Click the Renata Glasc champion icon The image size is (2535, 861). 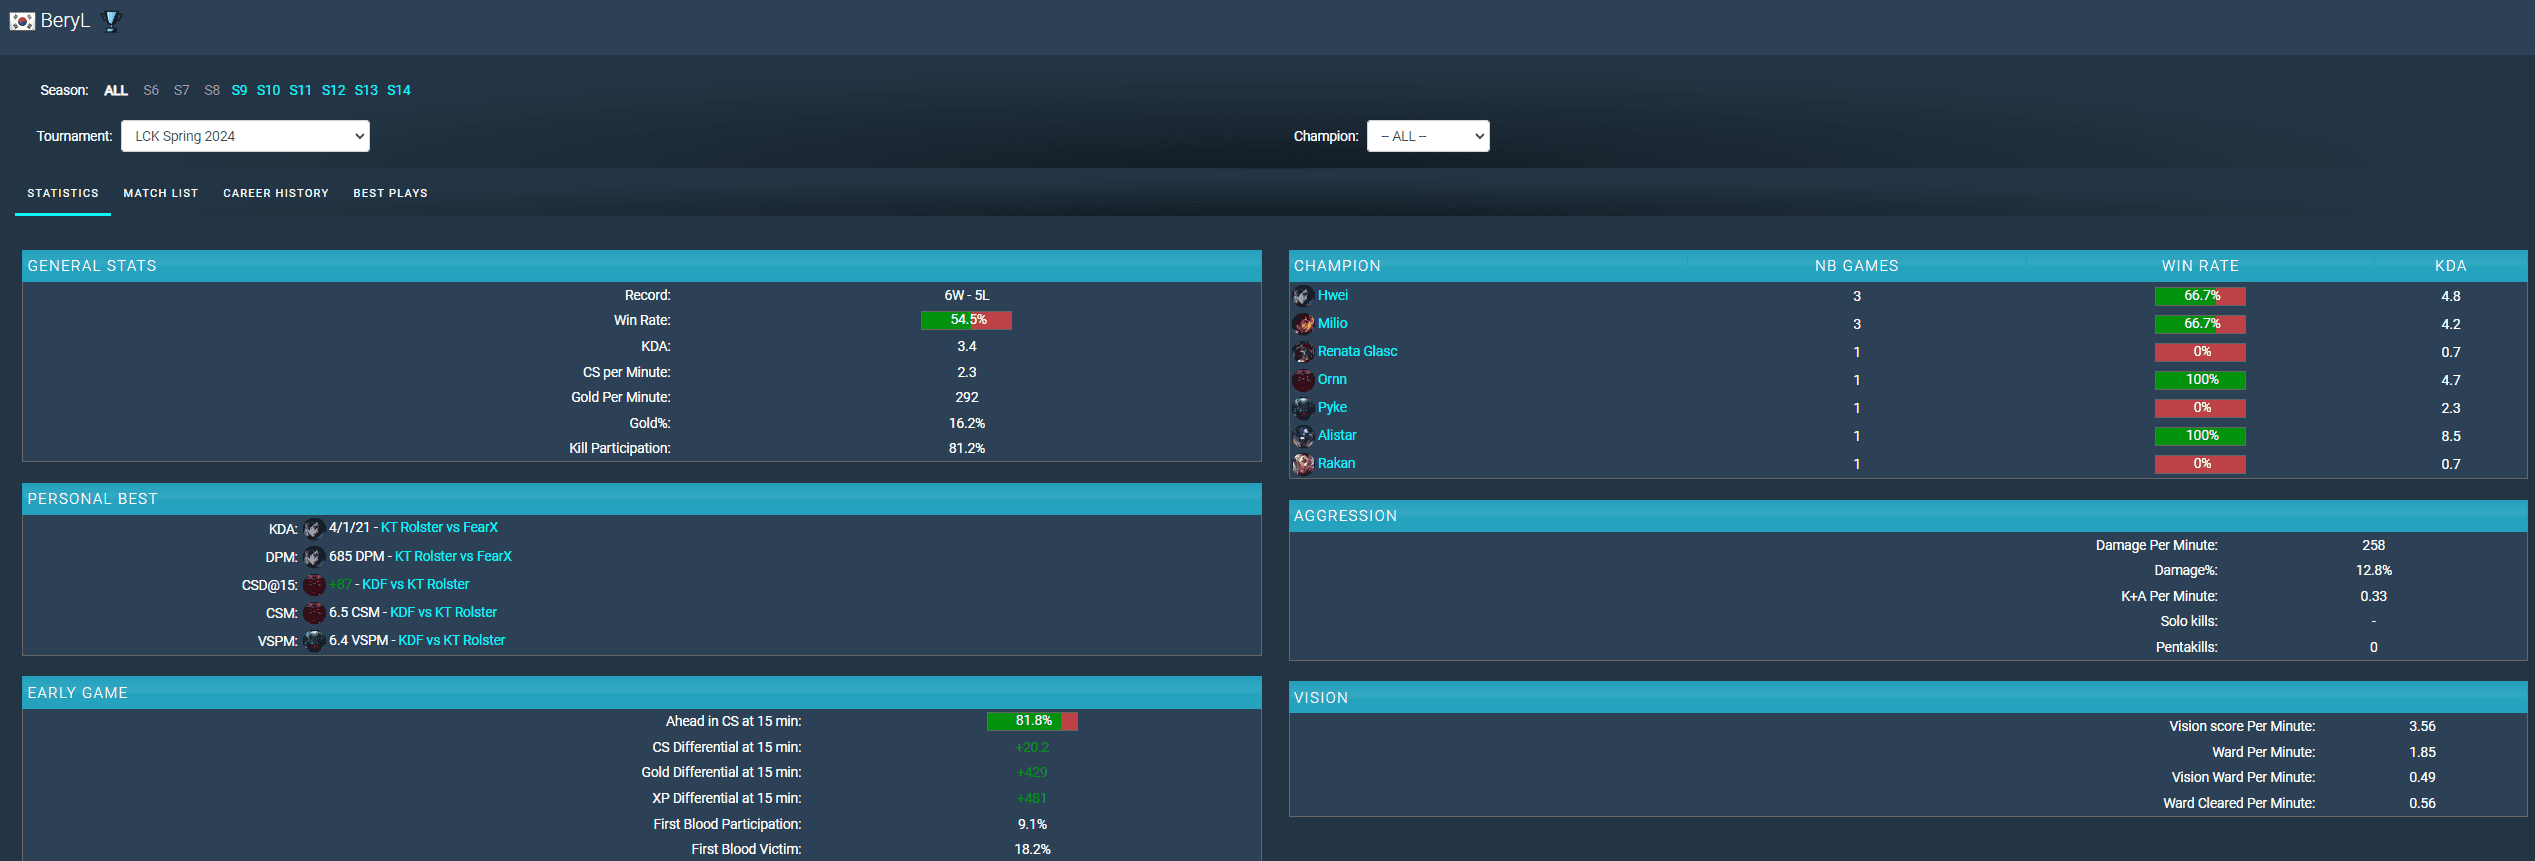[x=1303, y=352]
